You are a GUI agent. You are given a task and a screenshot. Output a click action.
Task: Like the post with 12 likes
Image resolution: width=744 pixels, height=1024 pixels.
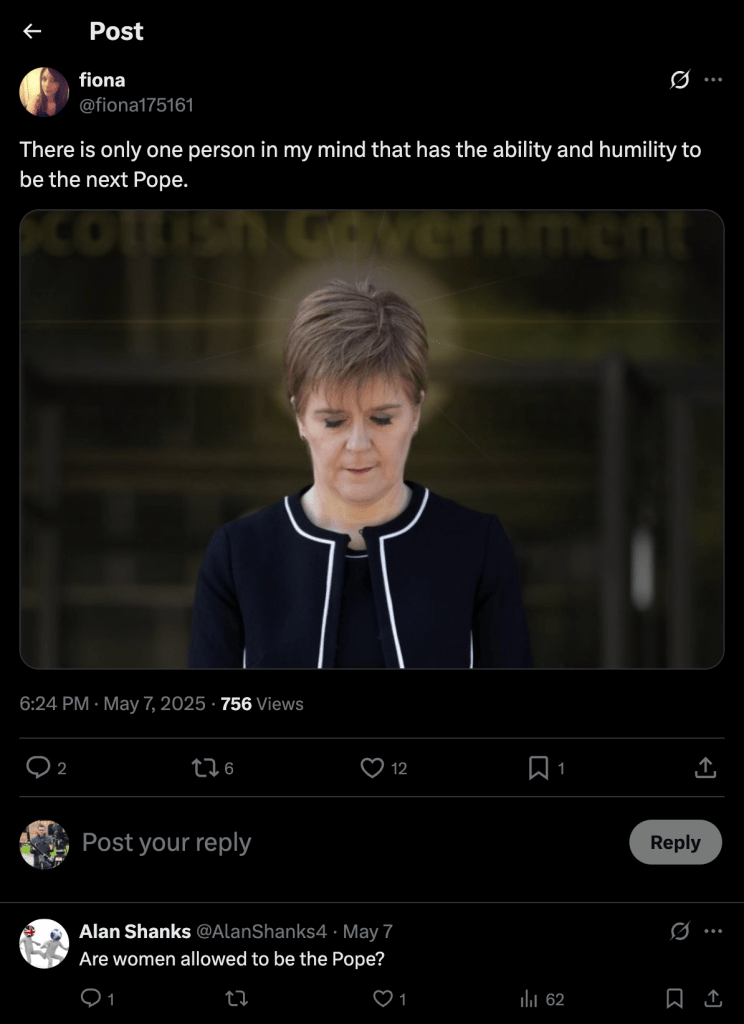pyautogui.click(x=372, y=768)
